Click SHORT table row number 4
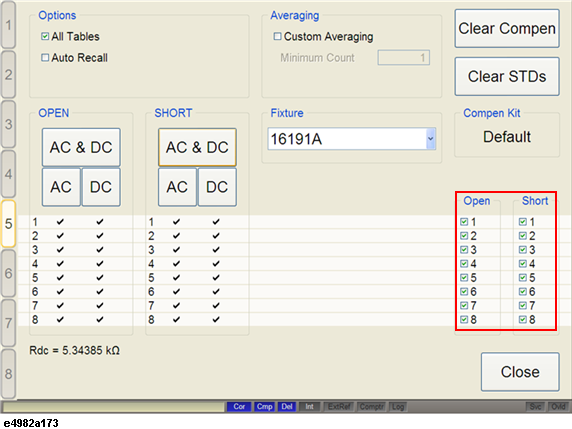 coord(151,263)
